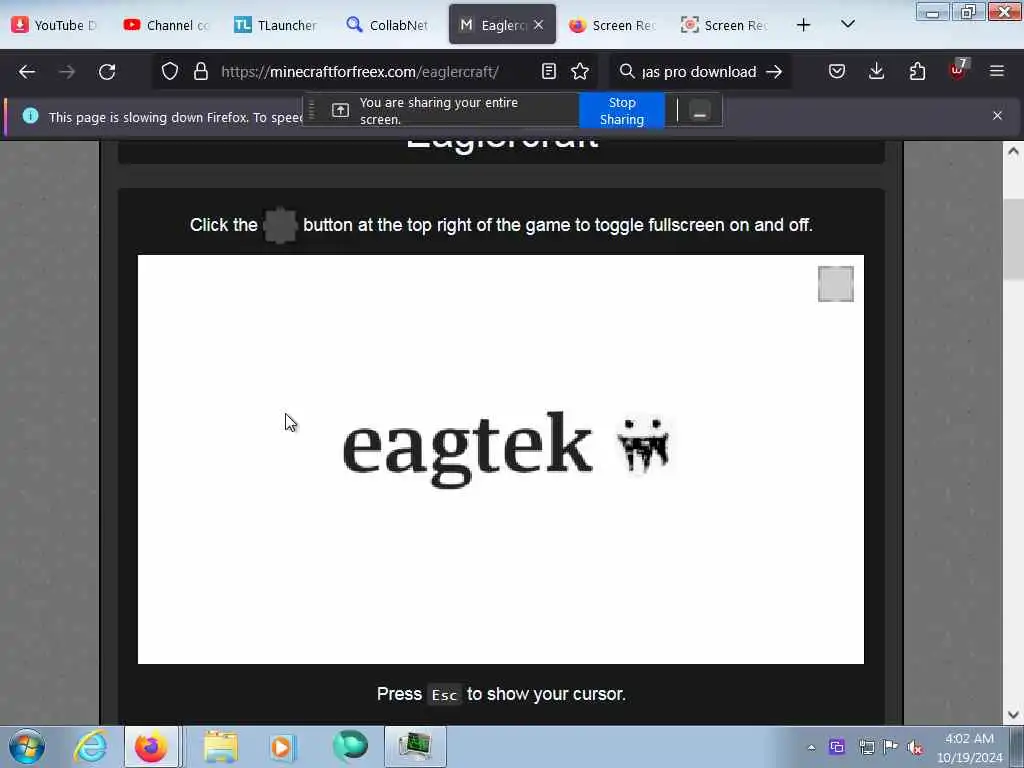Click the page scrollbar up arrow

pyautogui.click(x=1013, y=152)
